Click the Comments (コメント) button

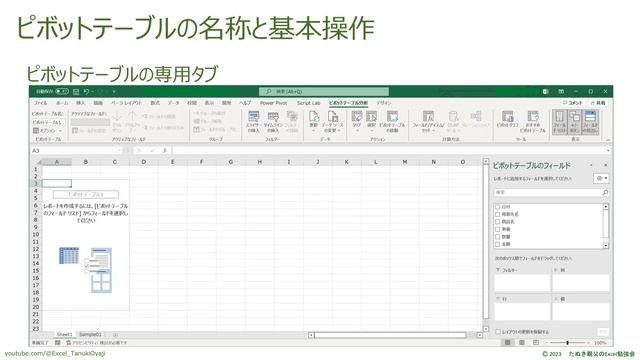(x=572, y=103)
